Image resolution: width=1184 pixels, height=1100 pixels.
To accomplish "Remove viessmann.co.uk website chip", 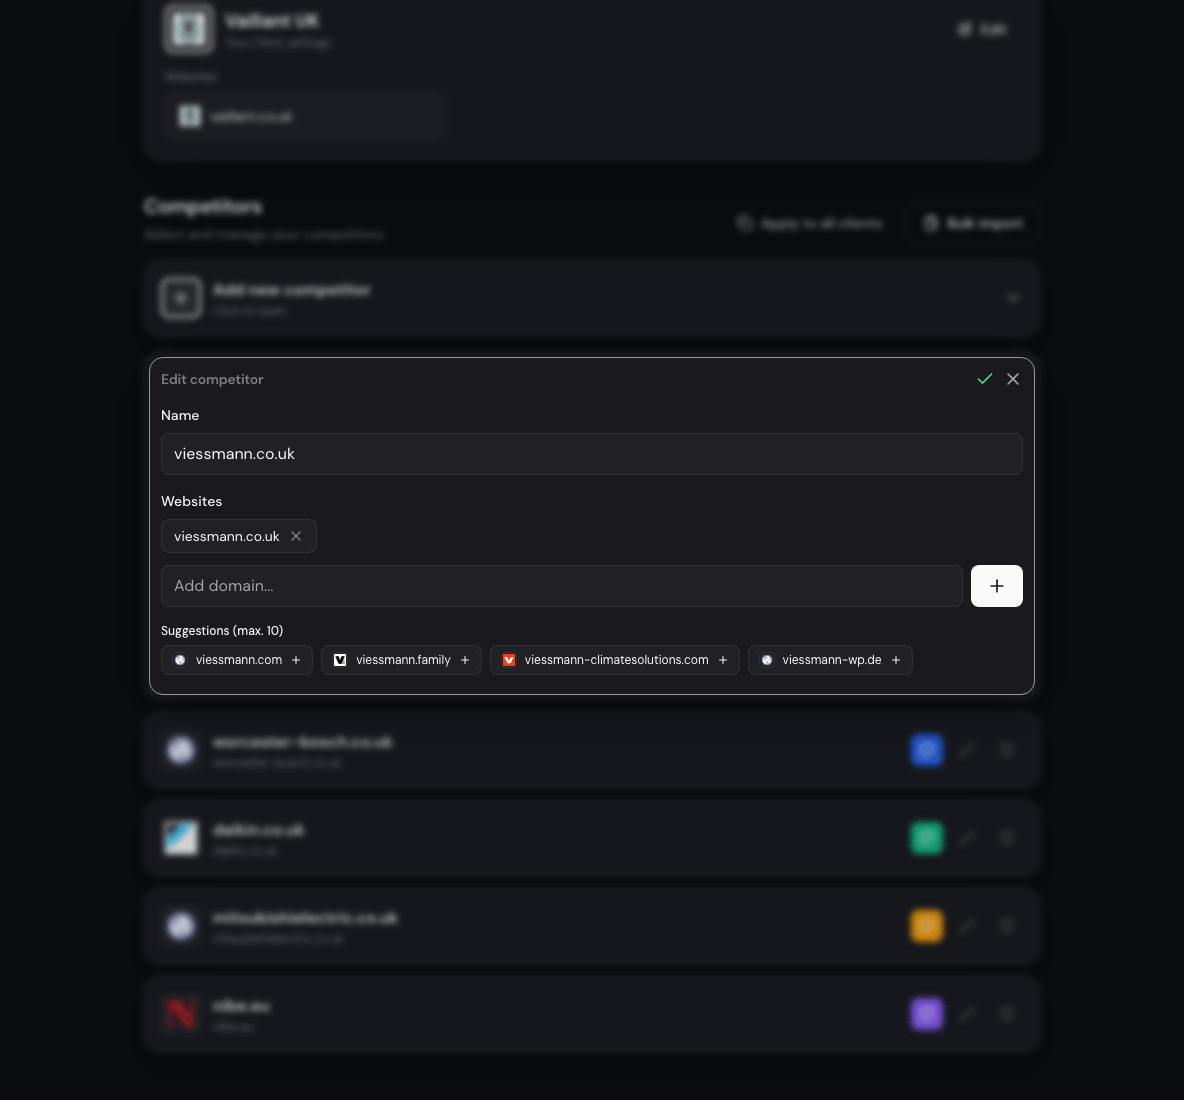I will 296,536.
